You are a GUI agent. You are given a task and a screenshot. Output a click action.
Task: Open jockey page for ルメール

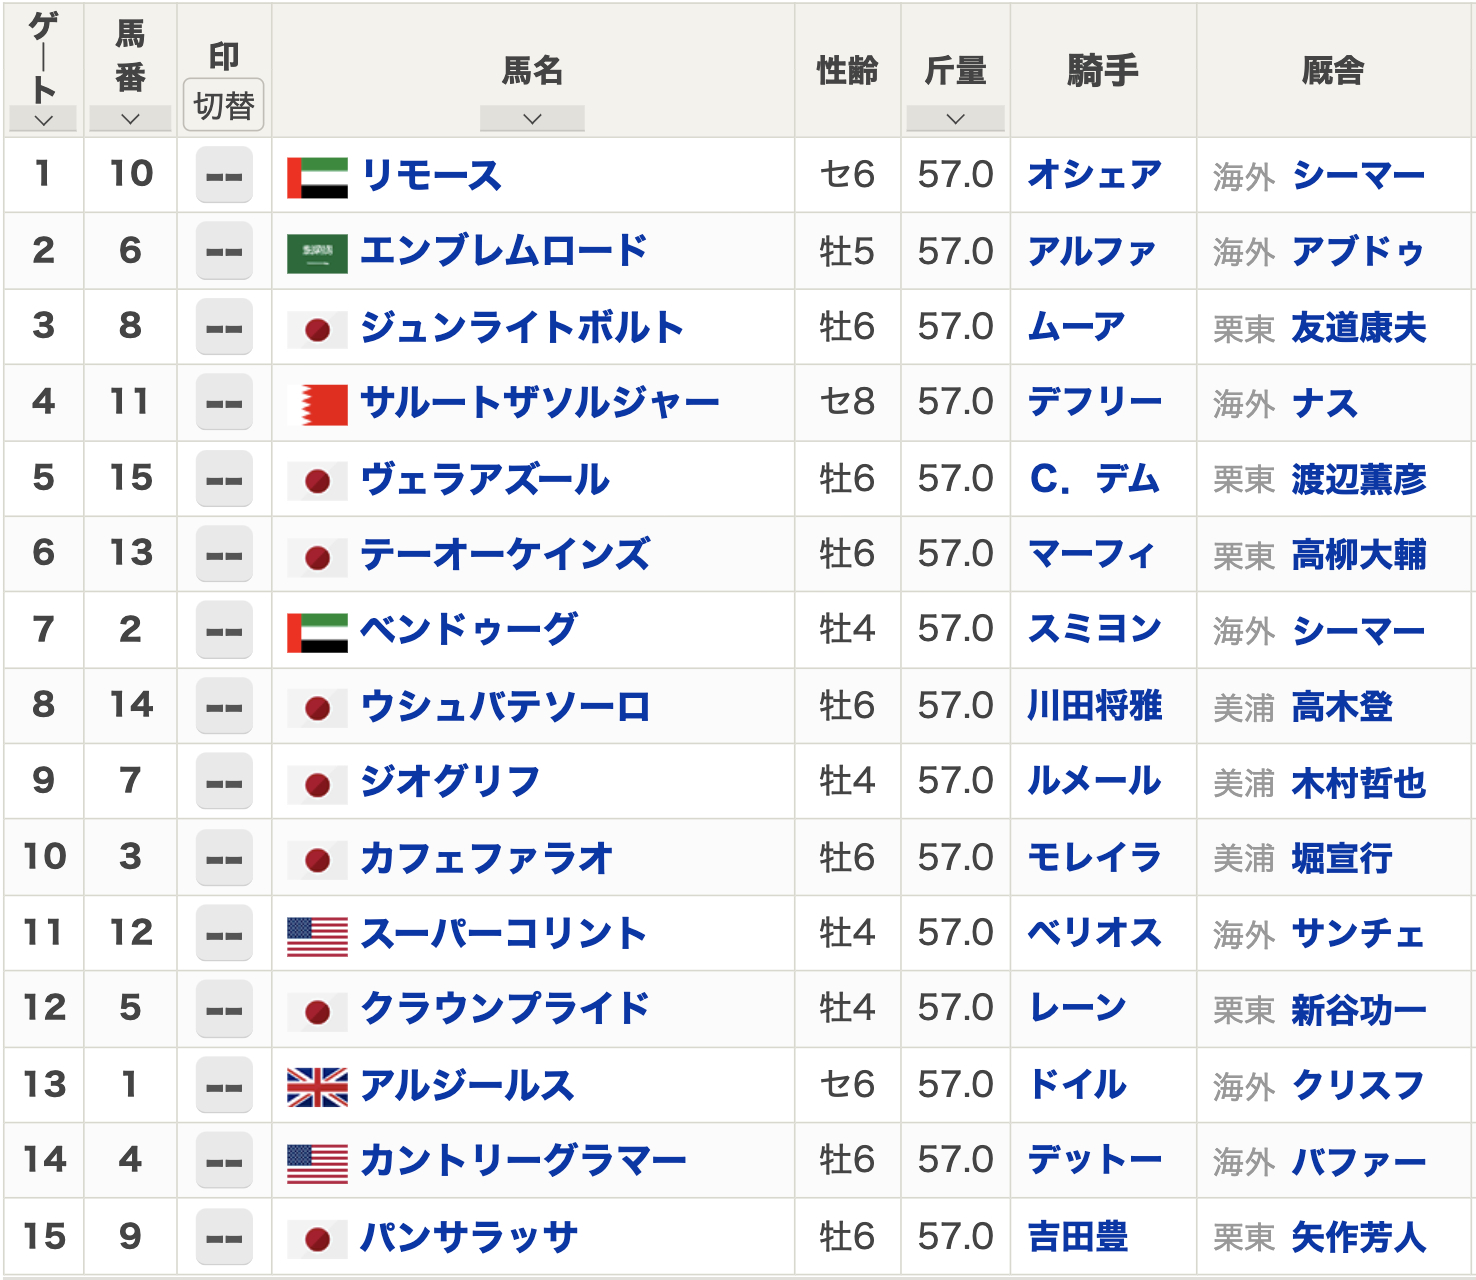coord(1094,782)
